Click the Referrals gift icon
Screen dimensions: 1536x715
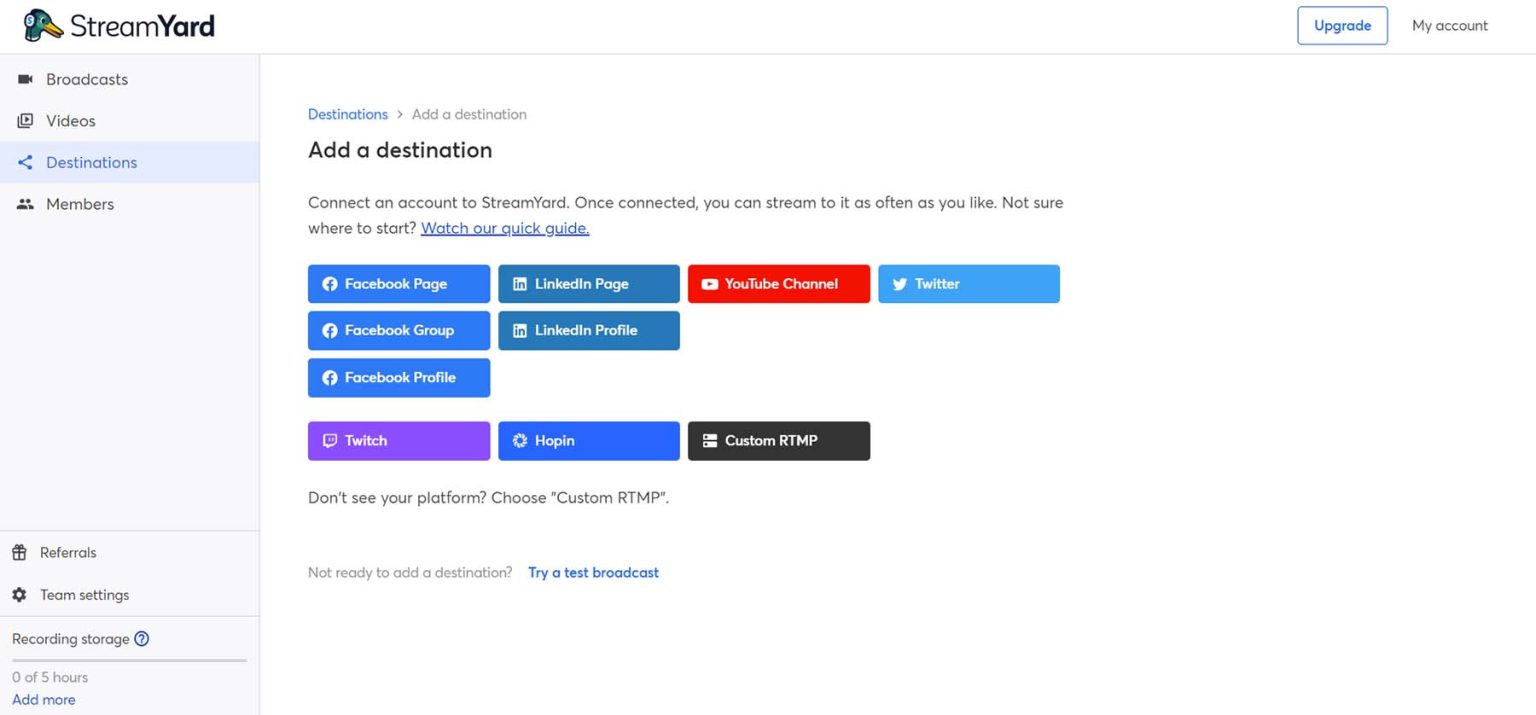click(19, 552)
